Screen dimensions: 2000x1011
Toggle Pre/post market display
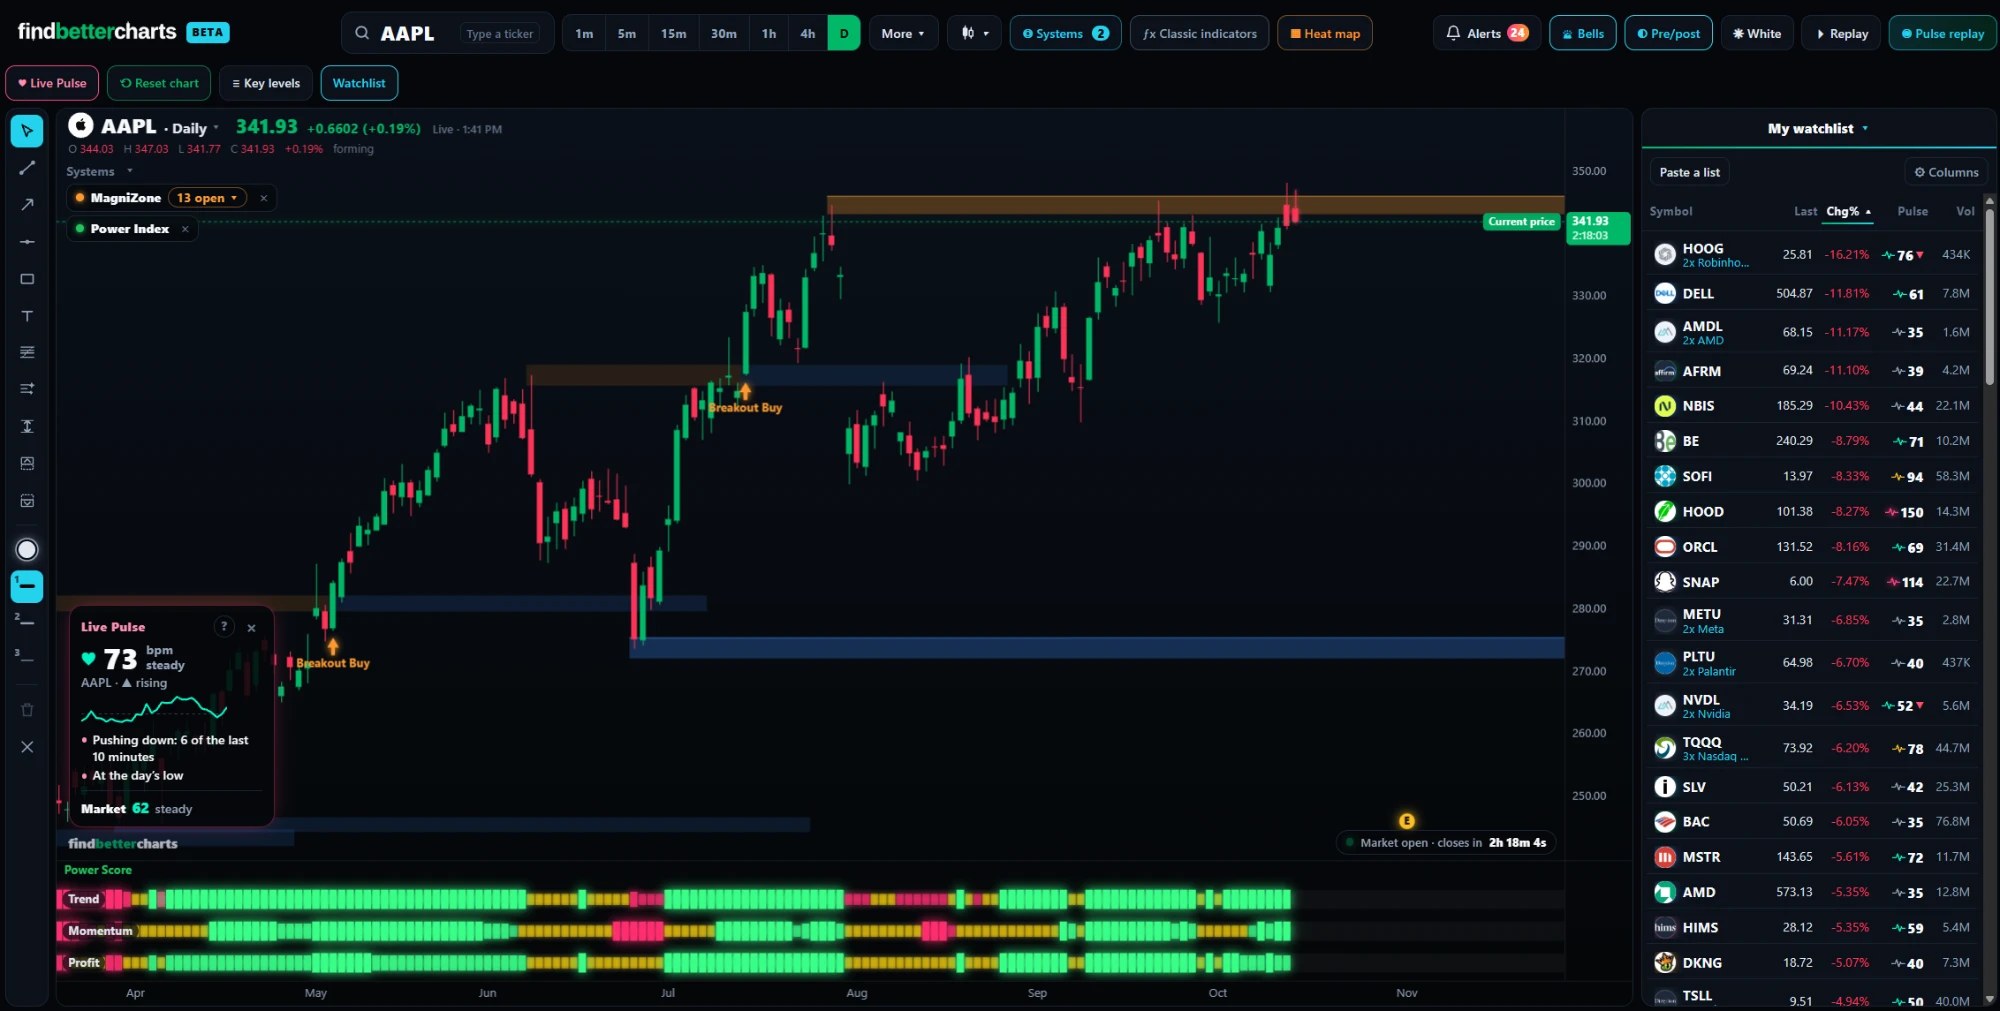1668,33
